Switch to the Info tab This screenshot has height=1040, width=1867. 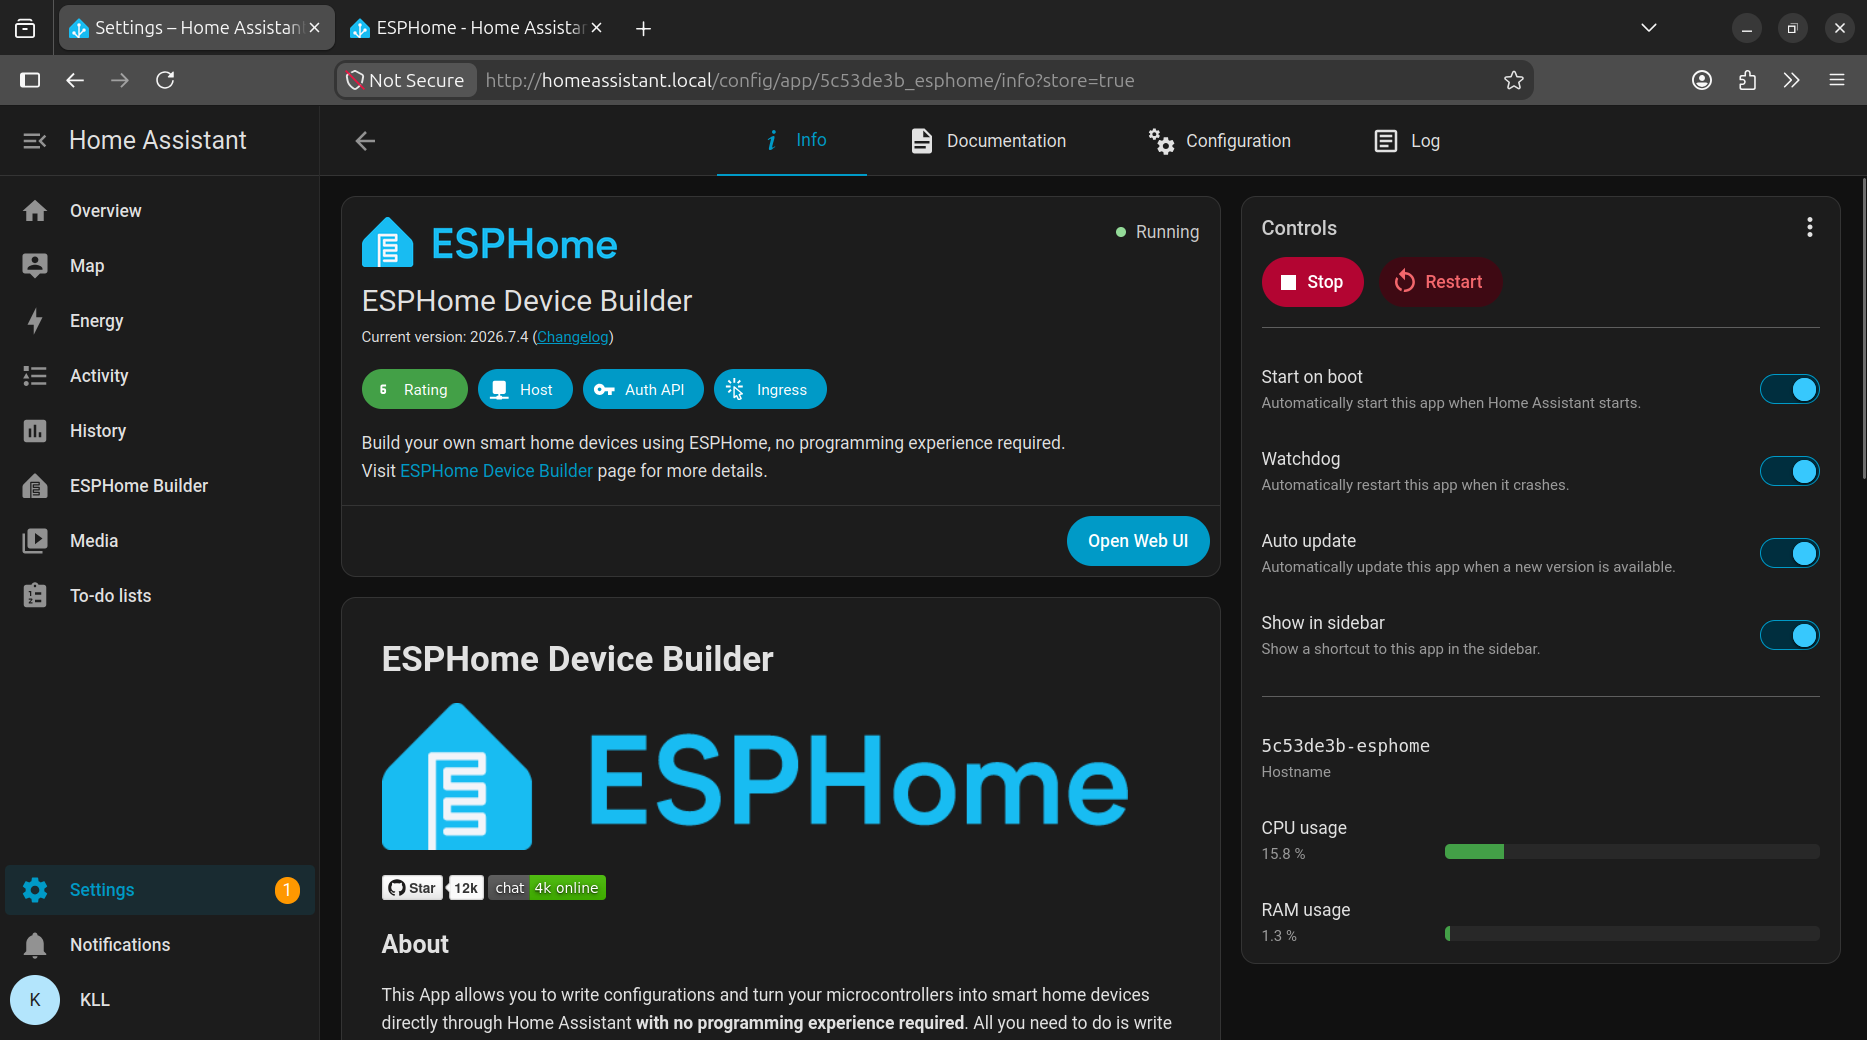coord(792,141)
